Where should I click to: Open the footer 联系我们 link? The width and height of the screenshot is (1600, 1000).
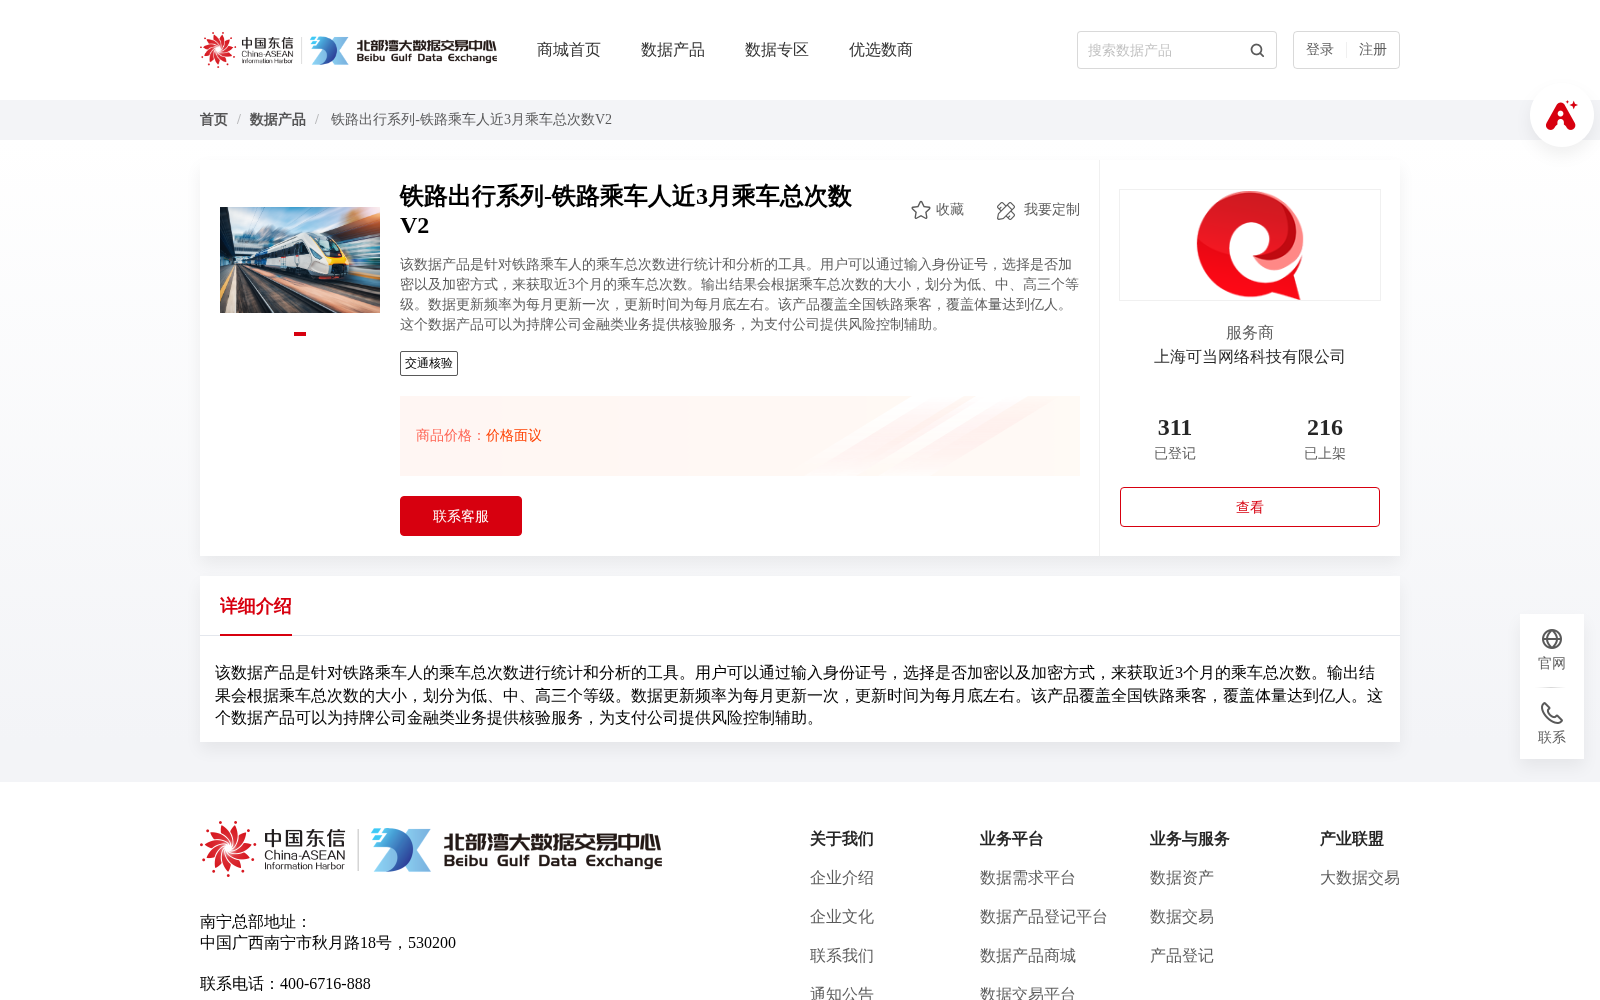(x=842, y=956)
